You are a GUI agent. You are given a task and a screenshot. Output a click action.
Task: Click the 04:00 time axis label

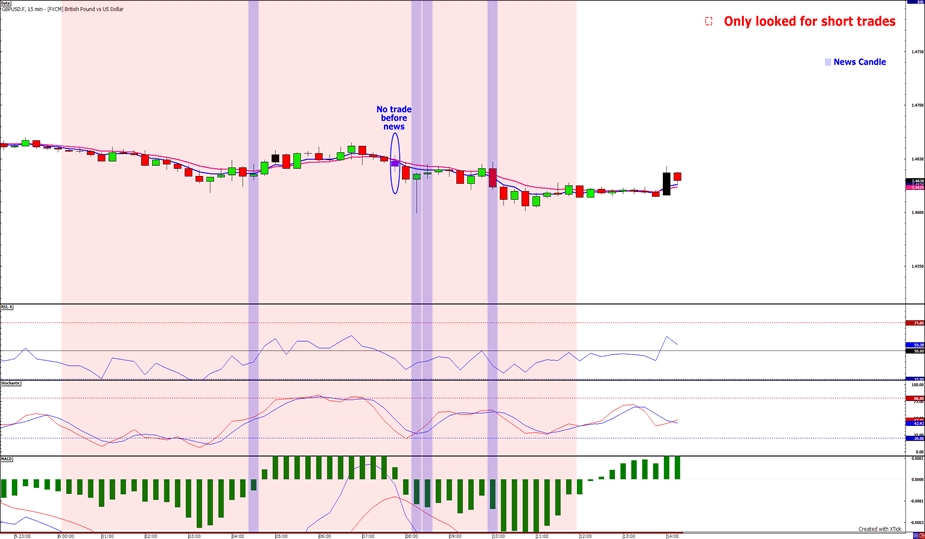(238, 536)
